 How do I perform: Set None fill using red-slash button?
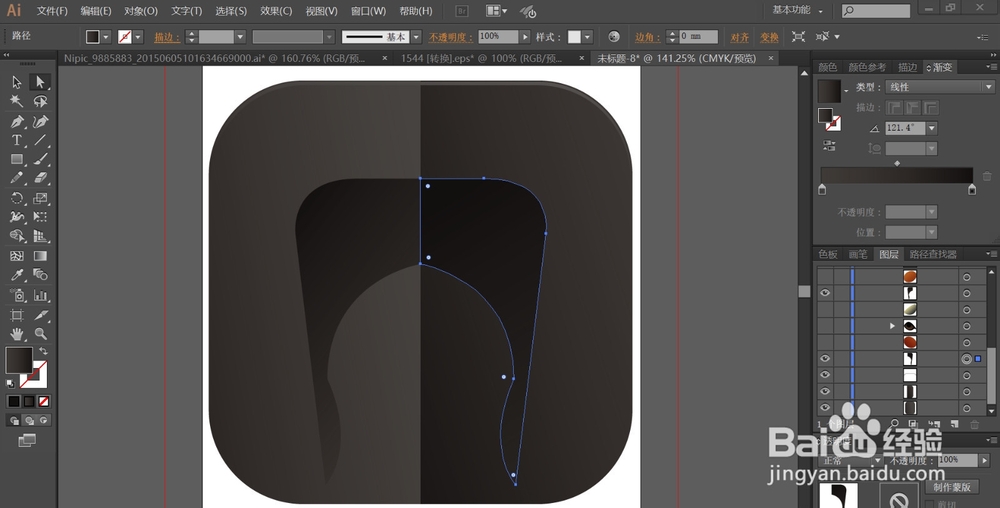click(44, 402)
